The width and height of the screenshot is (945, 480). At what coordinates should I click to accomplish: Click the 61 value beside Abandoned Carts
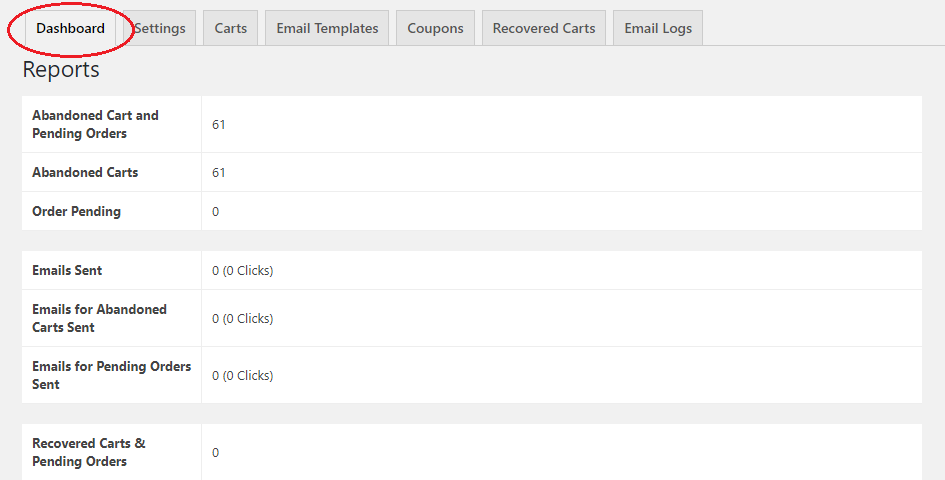coord(219,173)
